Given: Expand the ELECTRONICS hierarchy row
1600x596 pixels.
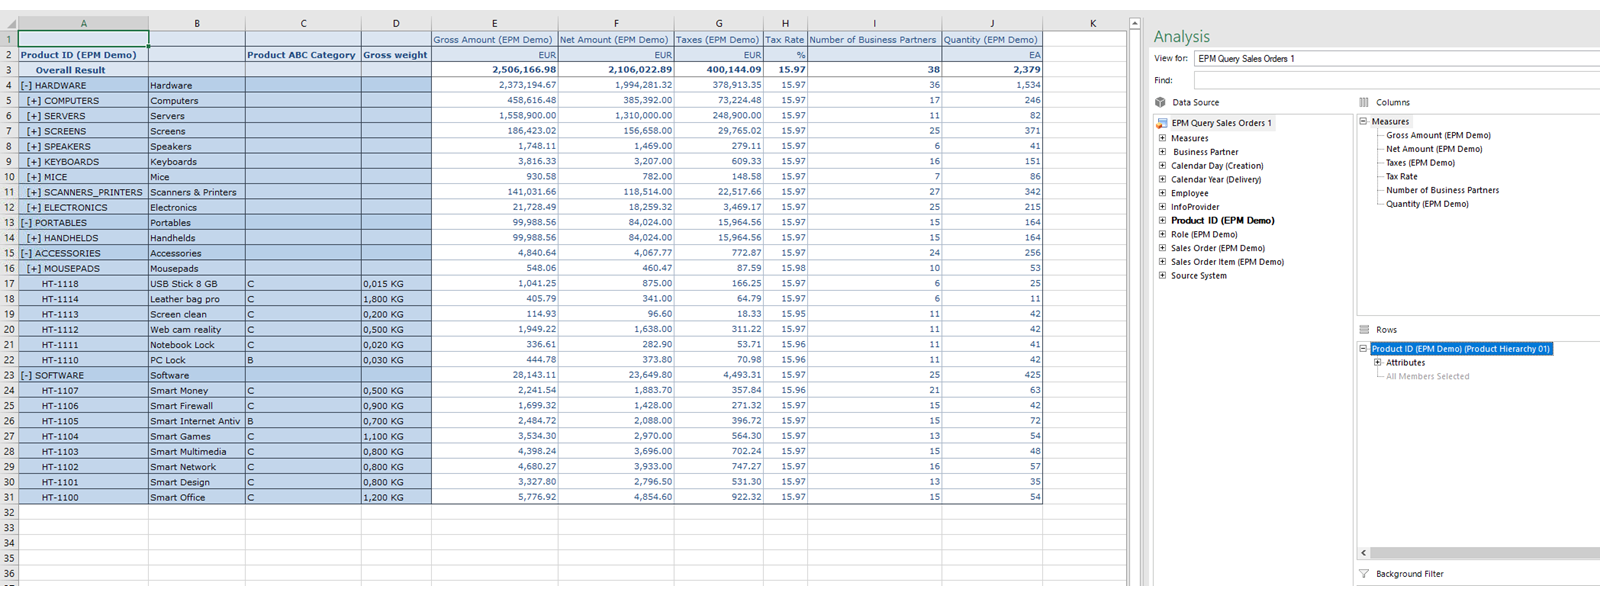Looking at the screenshot, I should pos(34,208).
